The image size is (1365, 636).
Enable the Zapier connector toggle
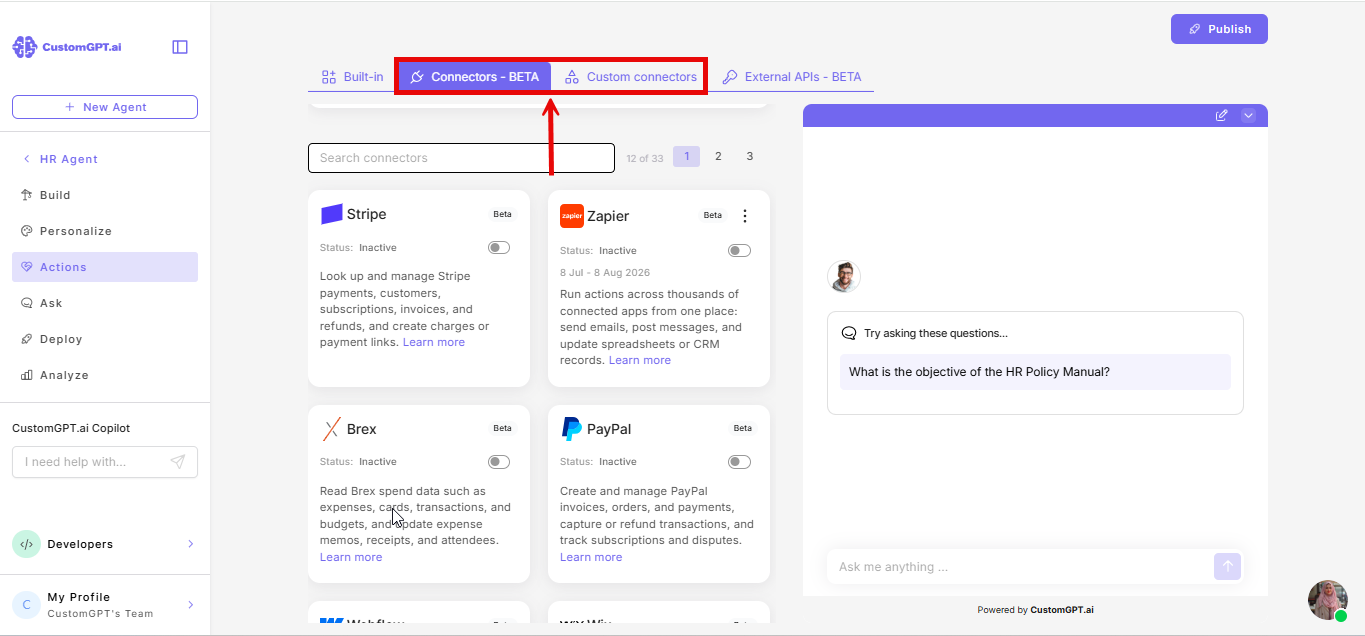pyautogui.click(x=739, y=250)
